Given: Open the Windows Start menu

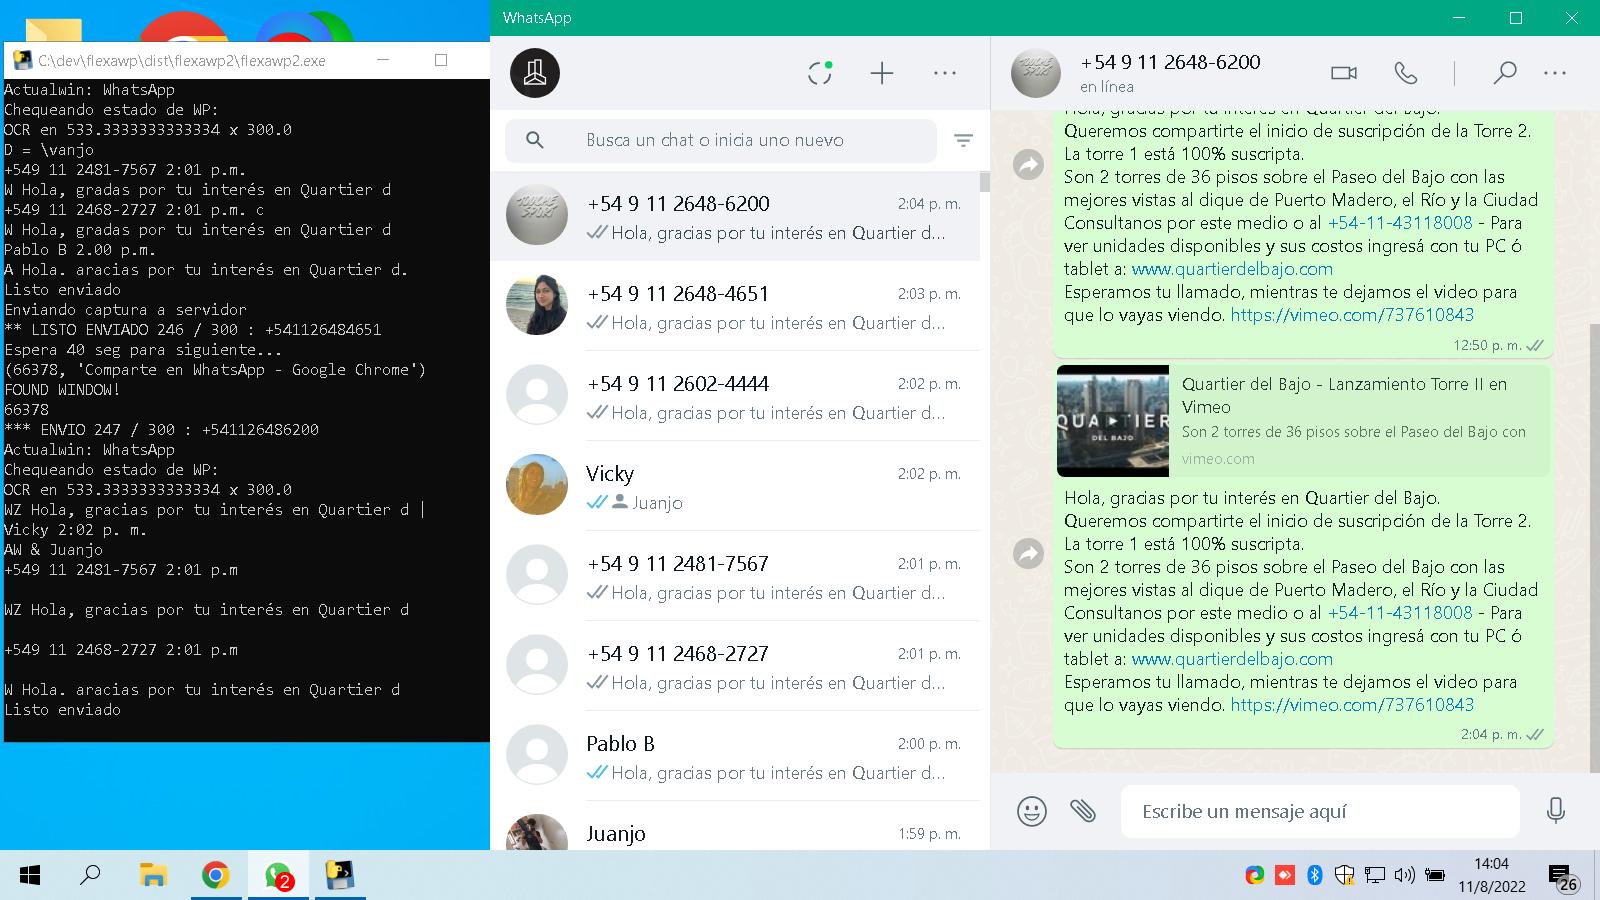Looking at the screenshot, I should (30, 876).
